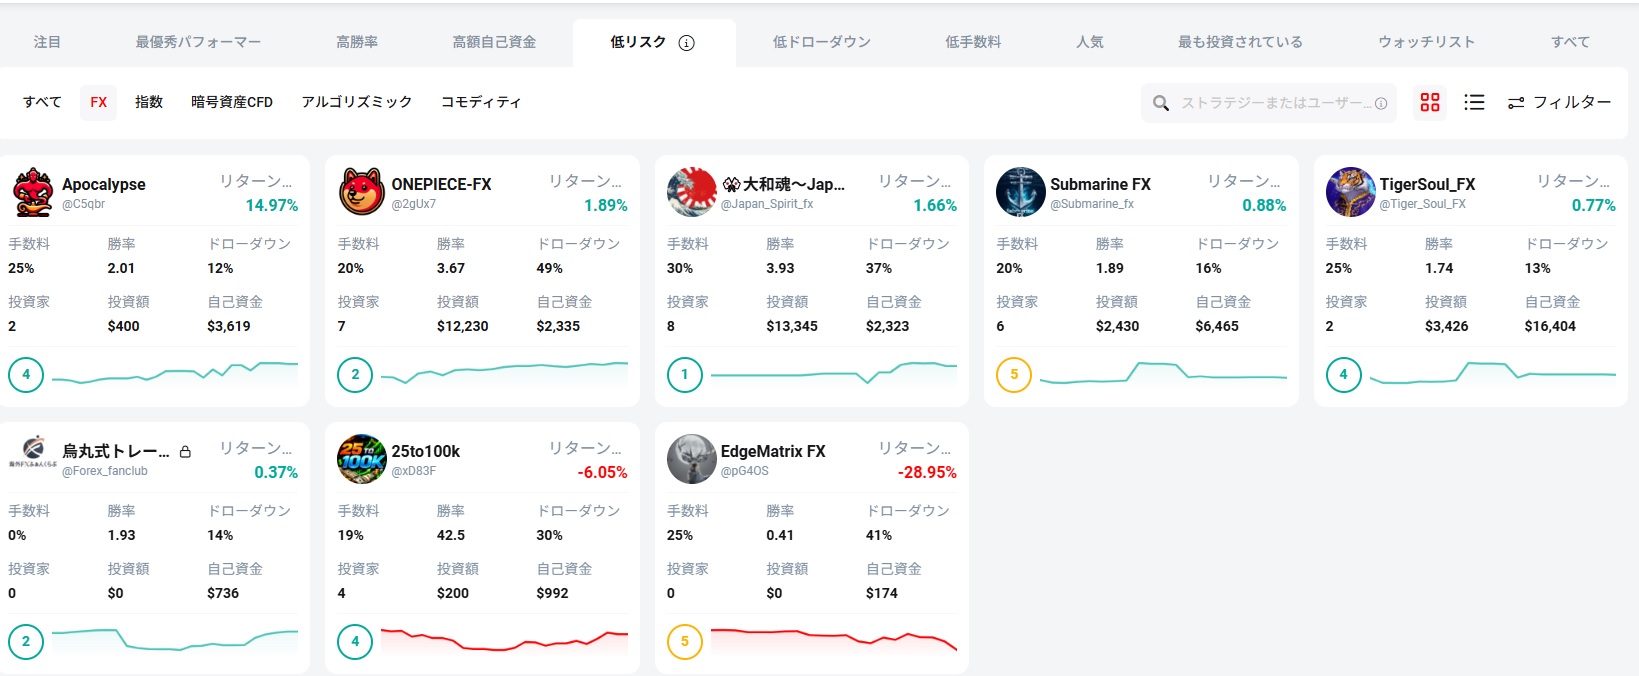
Task: Click risk score 2 badge on 烏丸式トレー card
Action: [26, 642]
